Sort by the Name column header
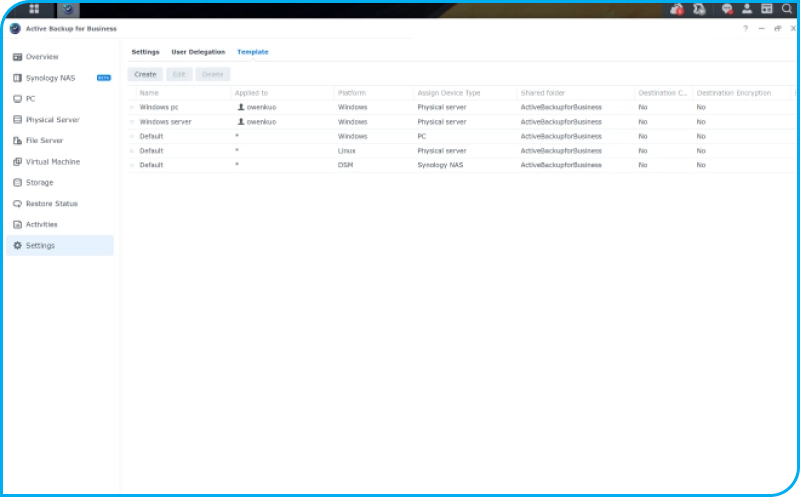This screenshot has height=497, width=800. point(183,93)
